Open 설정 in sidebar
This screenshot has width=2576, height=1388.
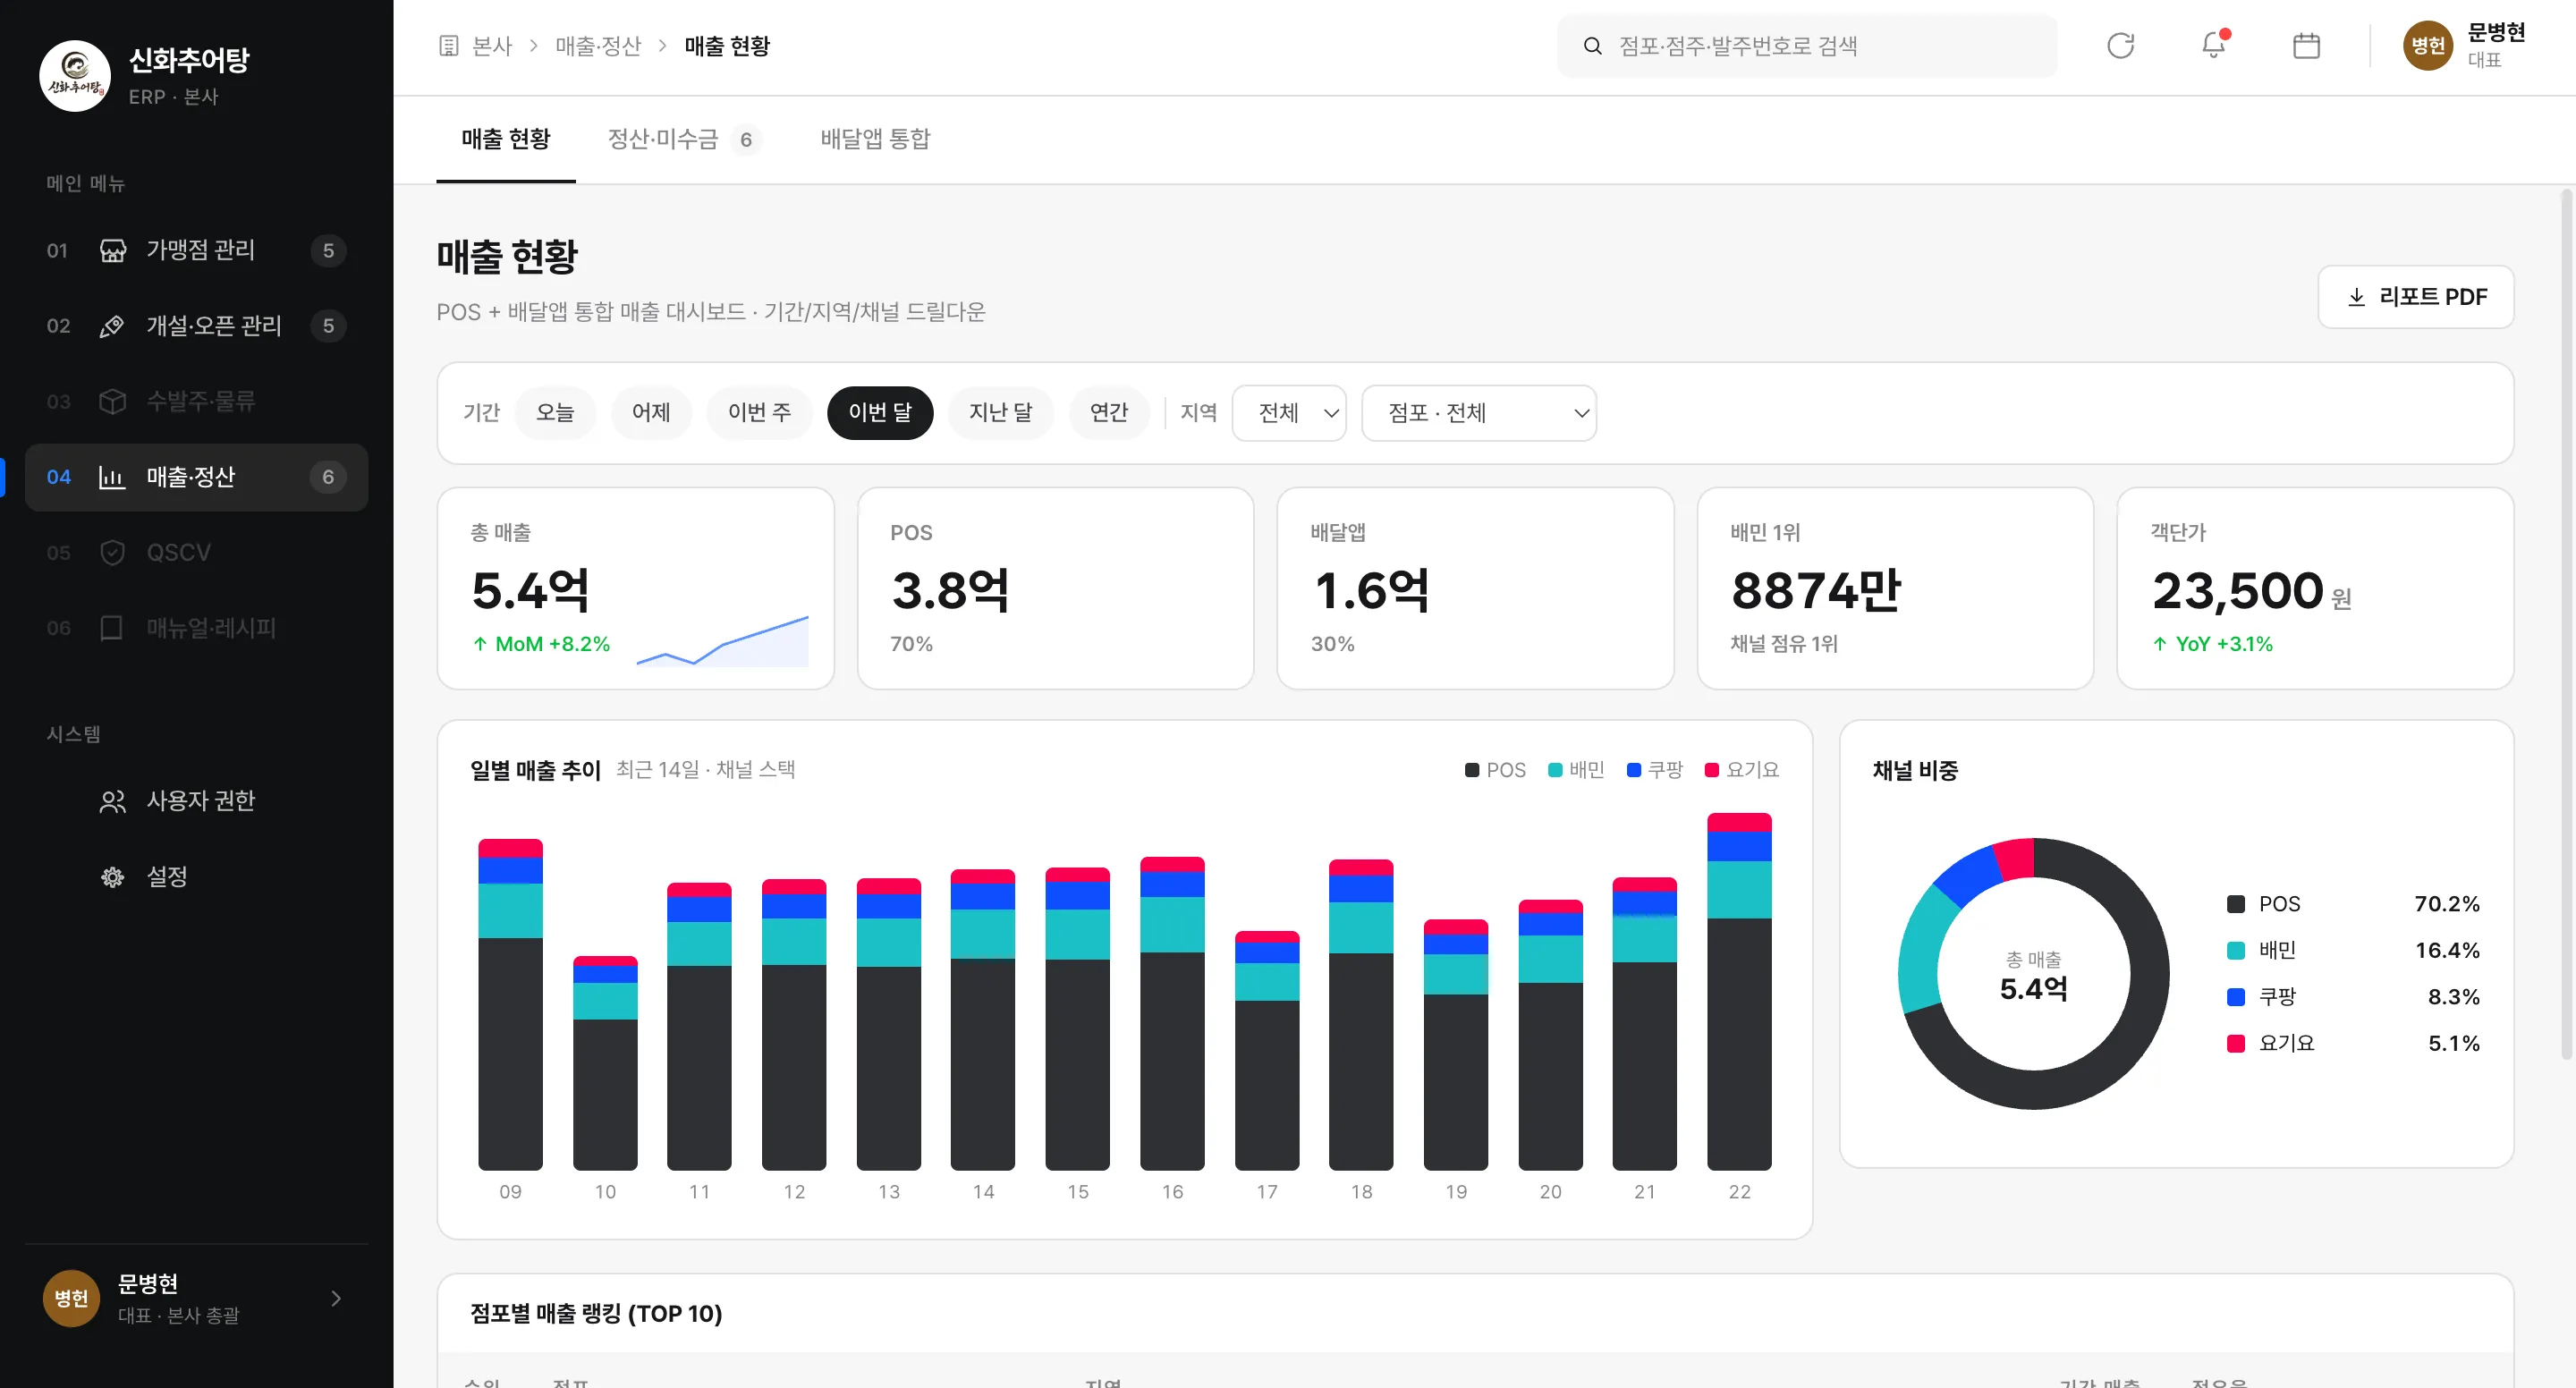pyautogui.click(x=196, y=877)
